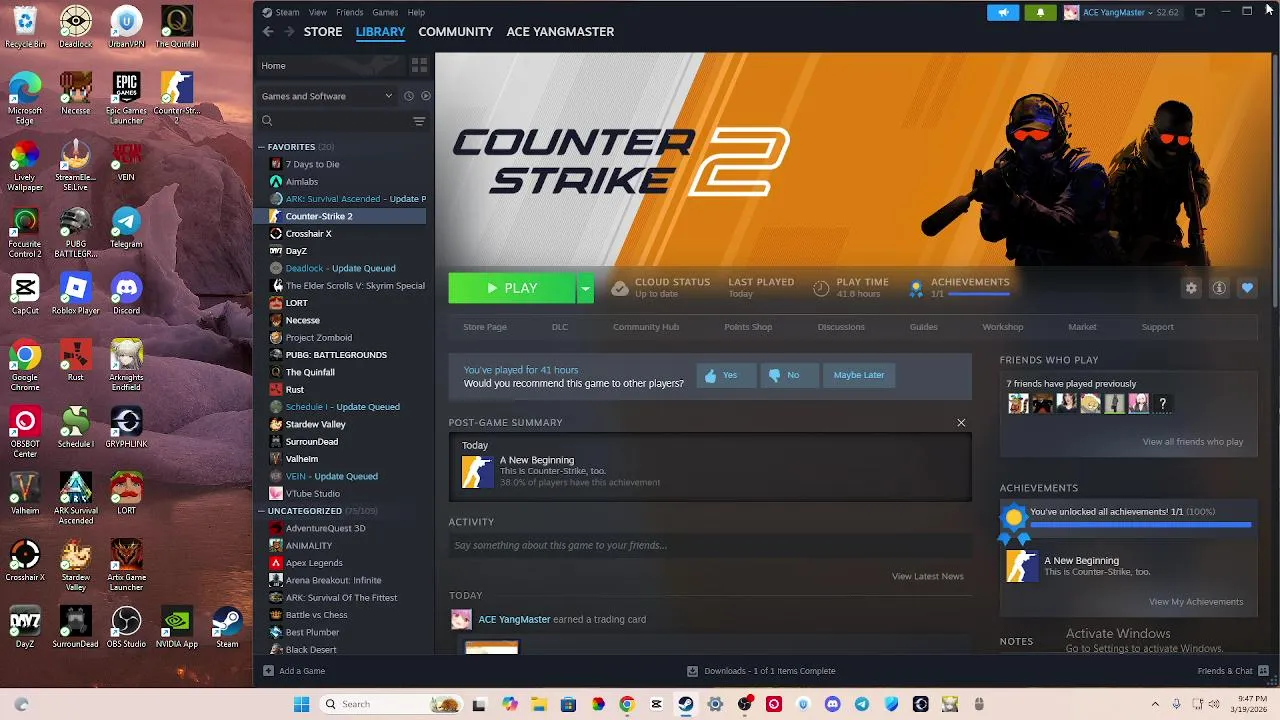Image resolution: width=1280 pixels, height=720 pixels.
Task: Open the Friends menu
Action: pos(350,12)
